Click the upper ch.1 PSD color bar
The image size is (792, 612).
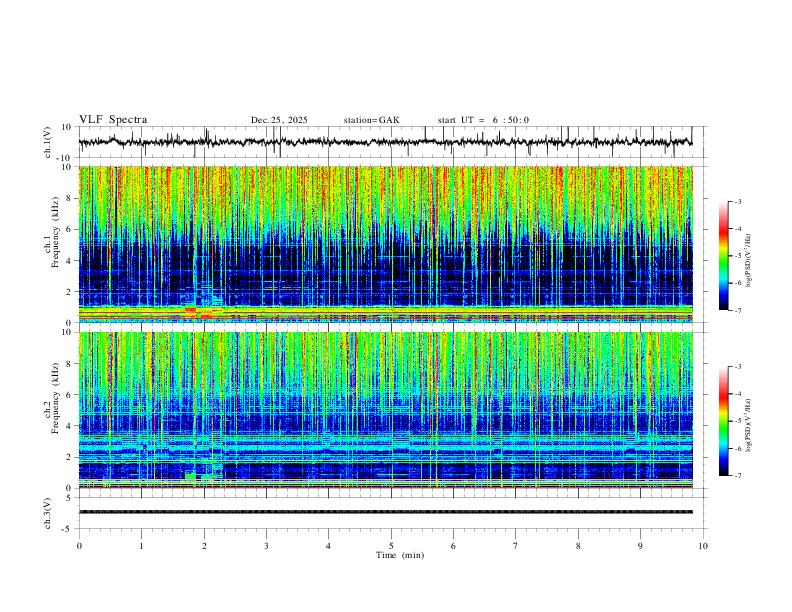723,256
